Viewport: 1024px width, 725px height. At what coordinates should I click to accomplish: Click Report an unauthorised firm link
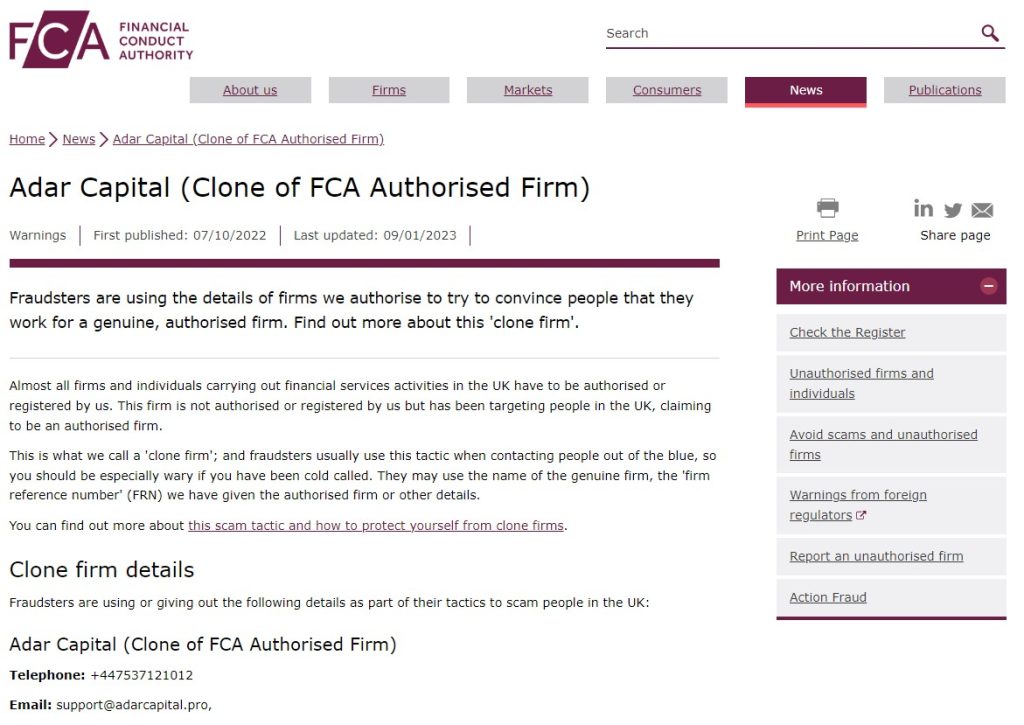tap(876, 556)
